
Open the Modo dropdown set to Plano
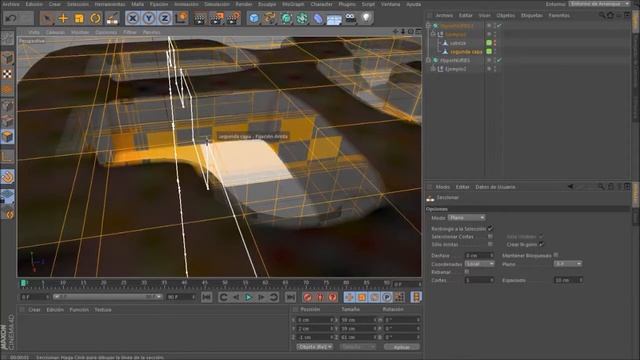click(466, 218)
